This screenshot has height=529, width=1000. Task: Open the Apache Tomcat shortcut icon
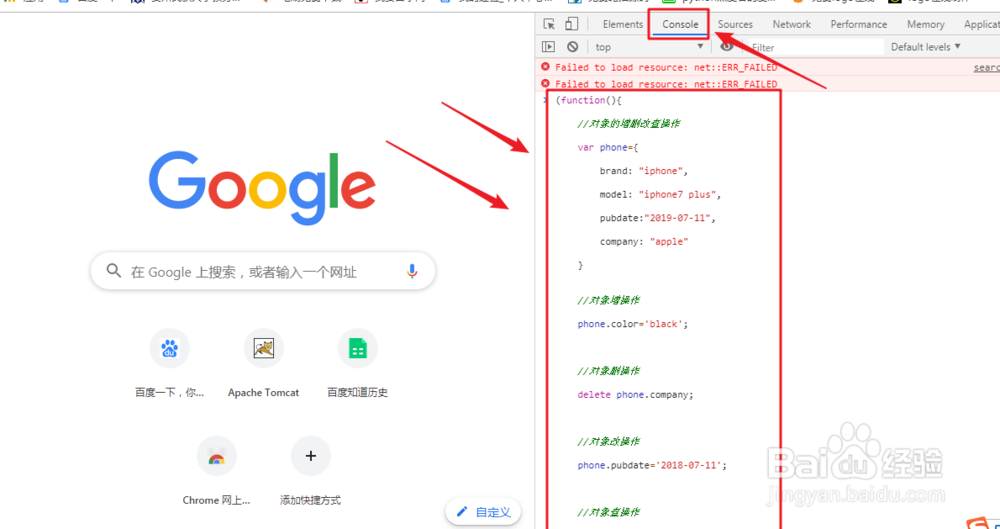[x=263, y=348]
